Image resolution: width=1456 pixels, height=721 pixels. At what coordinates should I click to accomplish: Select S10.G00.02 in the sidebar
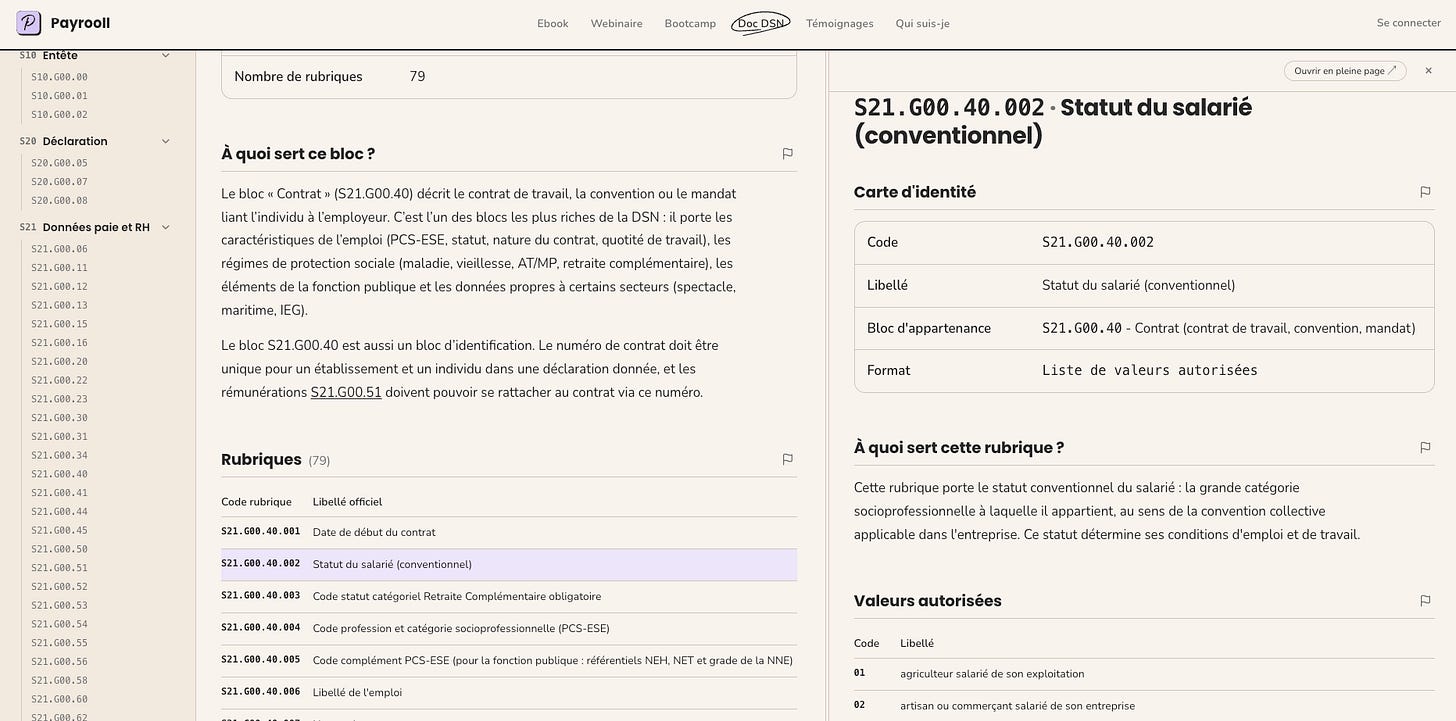pos(59,114)
